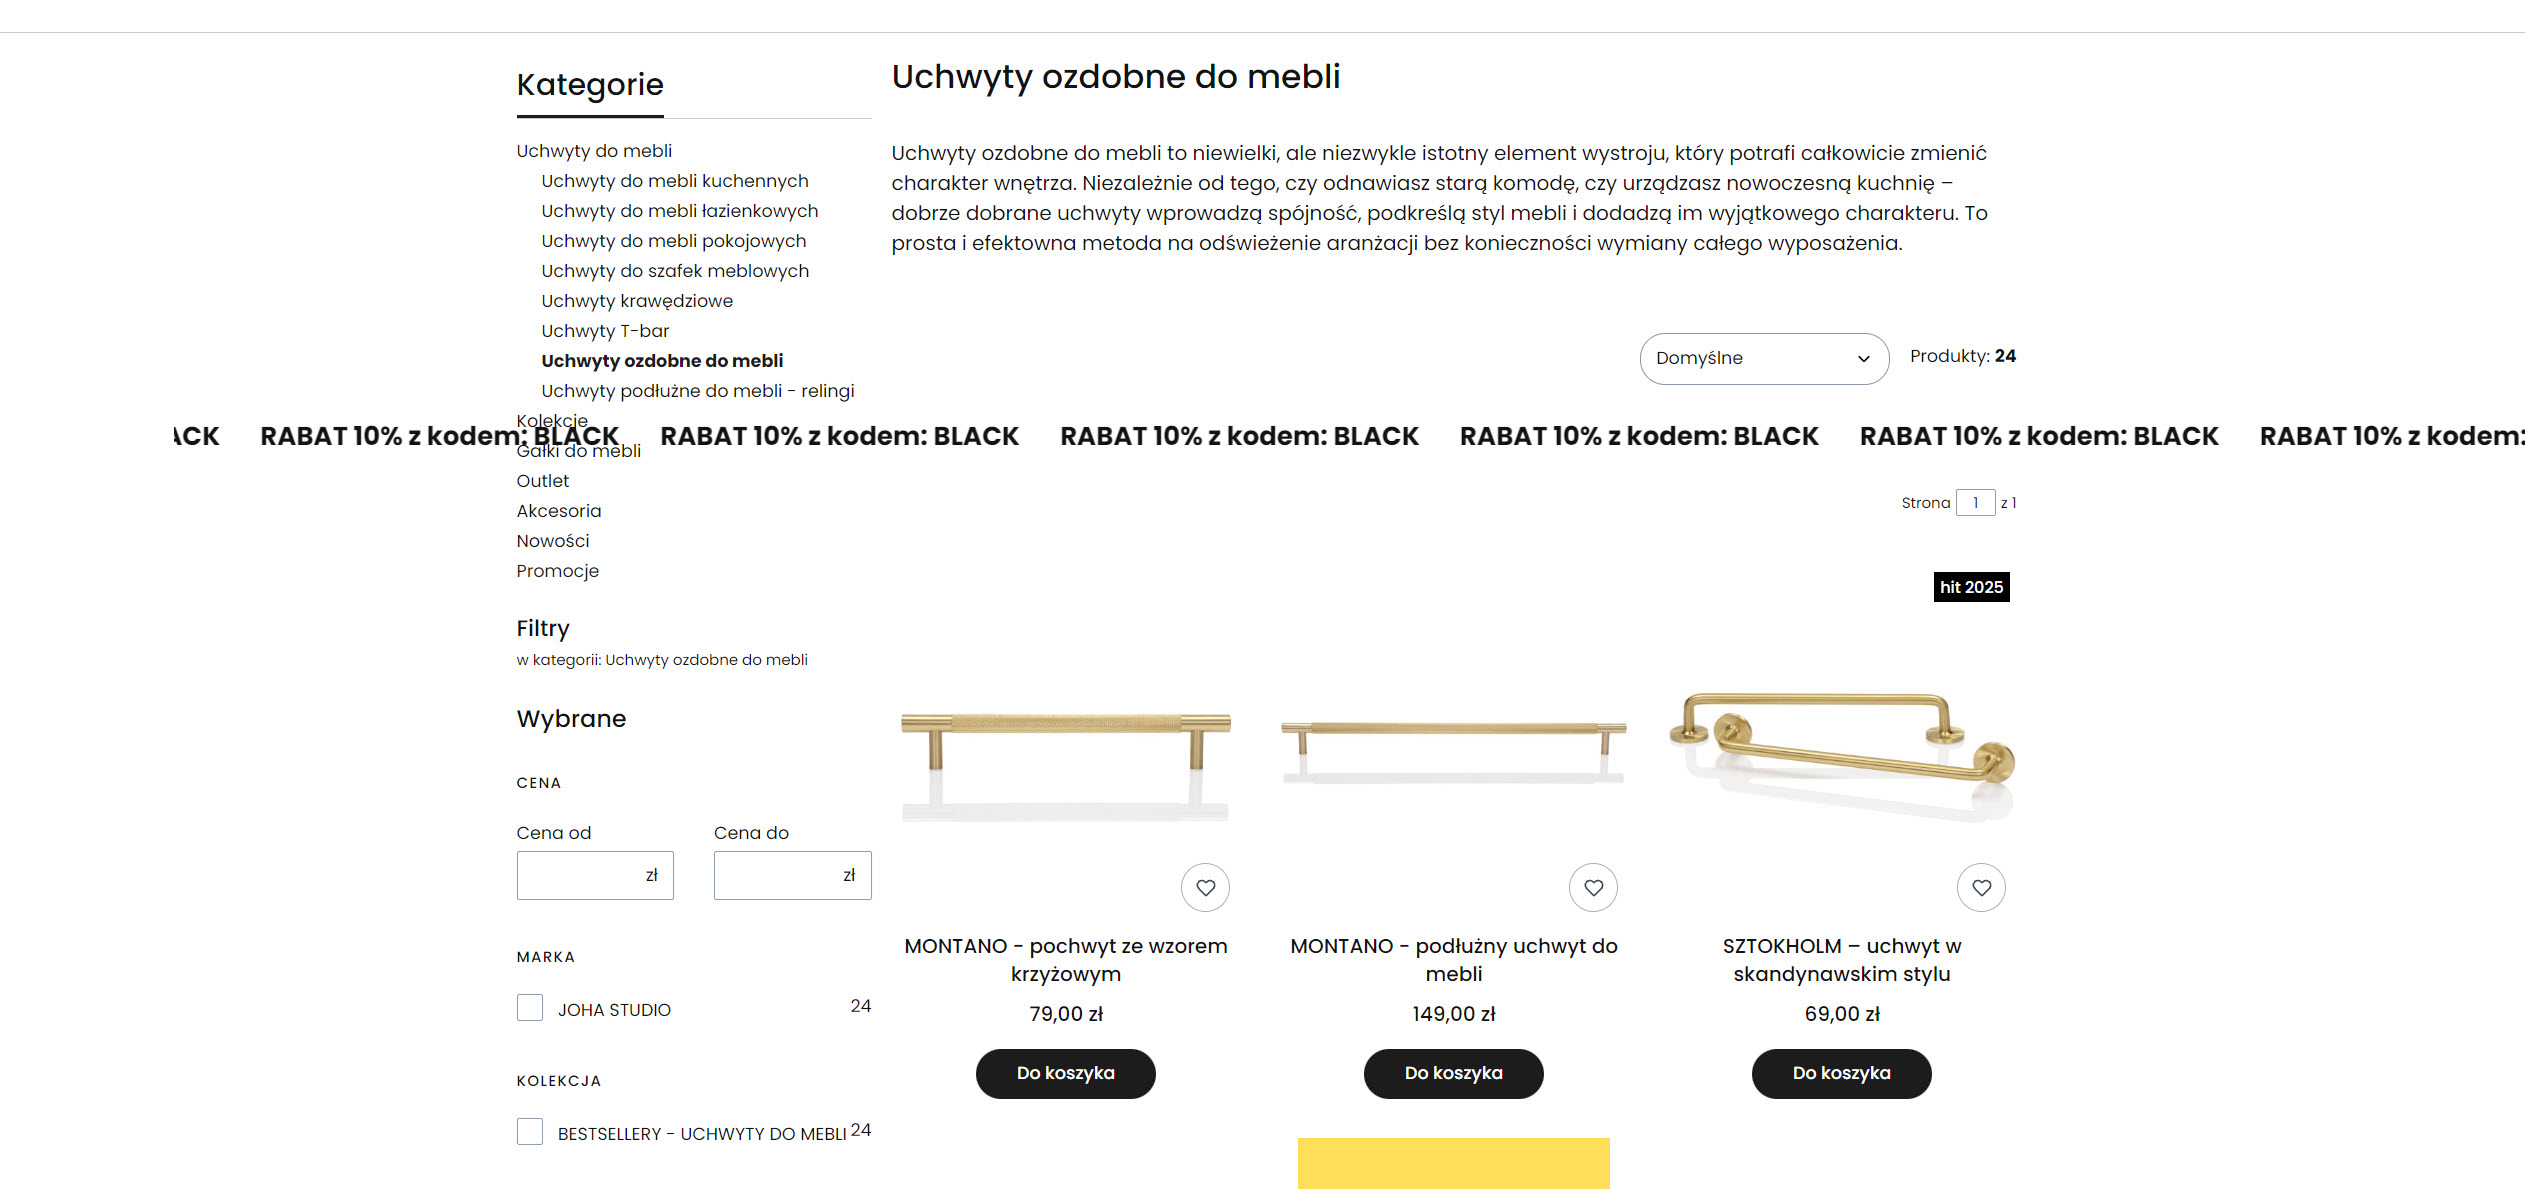Click the page number field
This screenshot has width=2525, height=1189.
[1975, 502]
